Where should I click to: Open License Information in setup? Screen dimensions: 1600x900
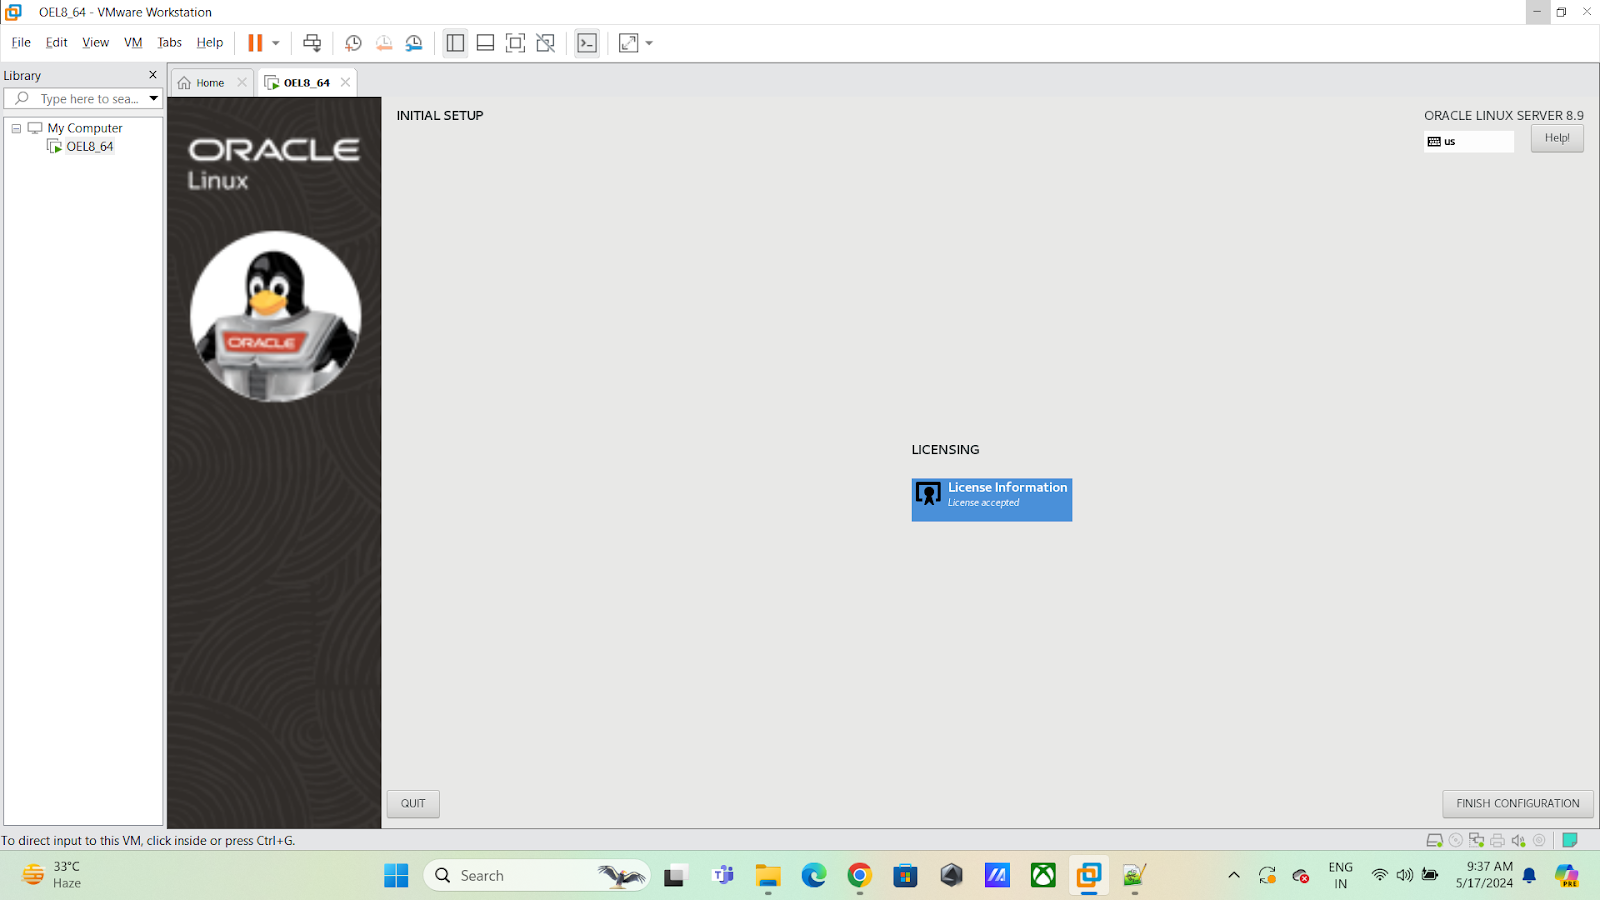[x=992, y=499]
